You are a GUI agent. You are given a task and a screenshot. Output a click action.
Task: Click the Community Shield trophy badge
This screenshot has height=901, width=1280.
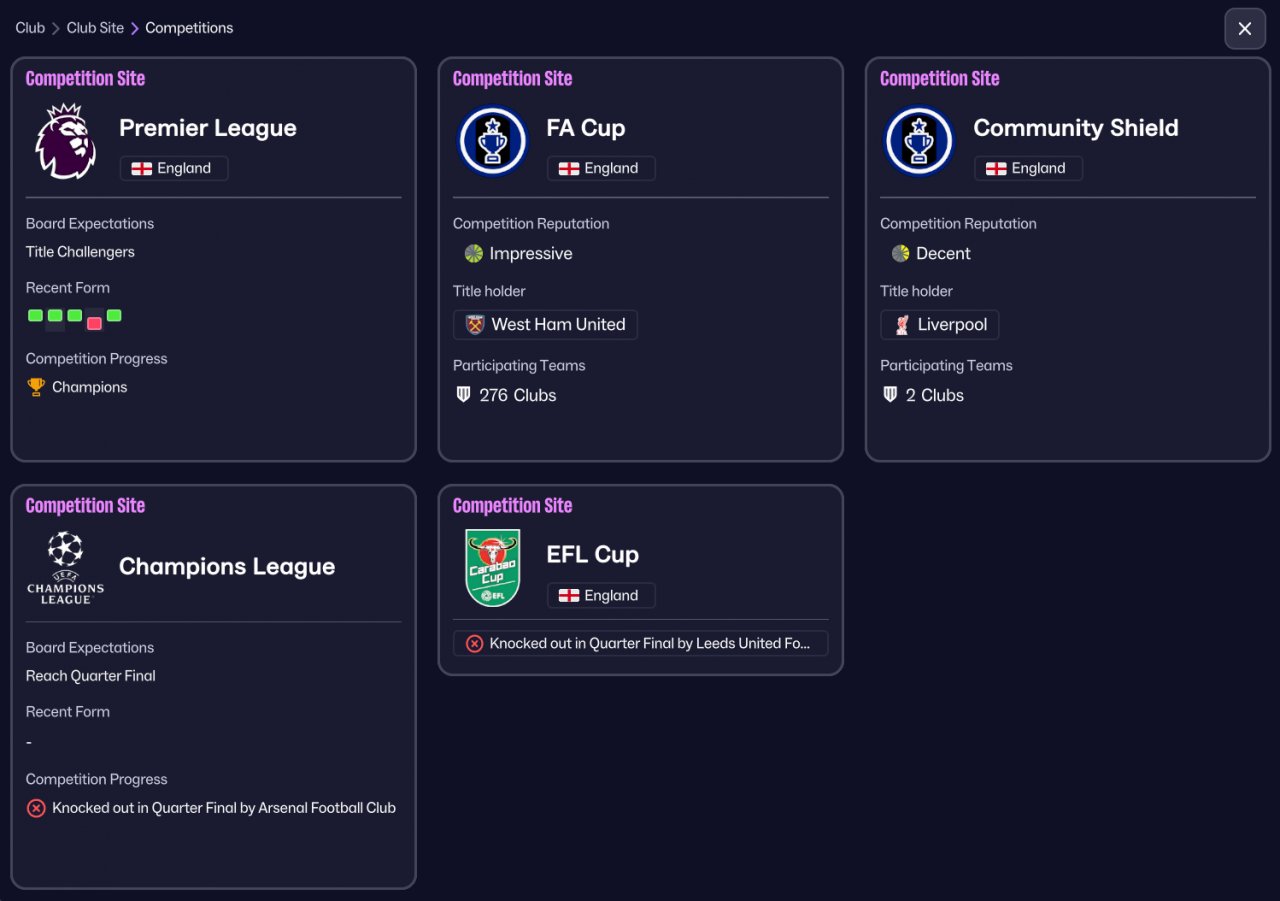pyautogui.click(x=919, y=142)
